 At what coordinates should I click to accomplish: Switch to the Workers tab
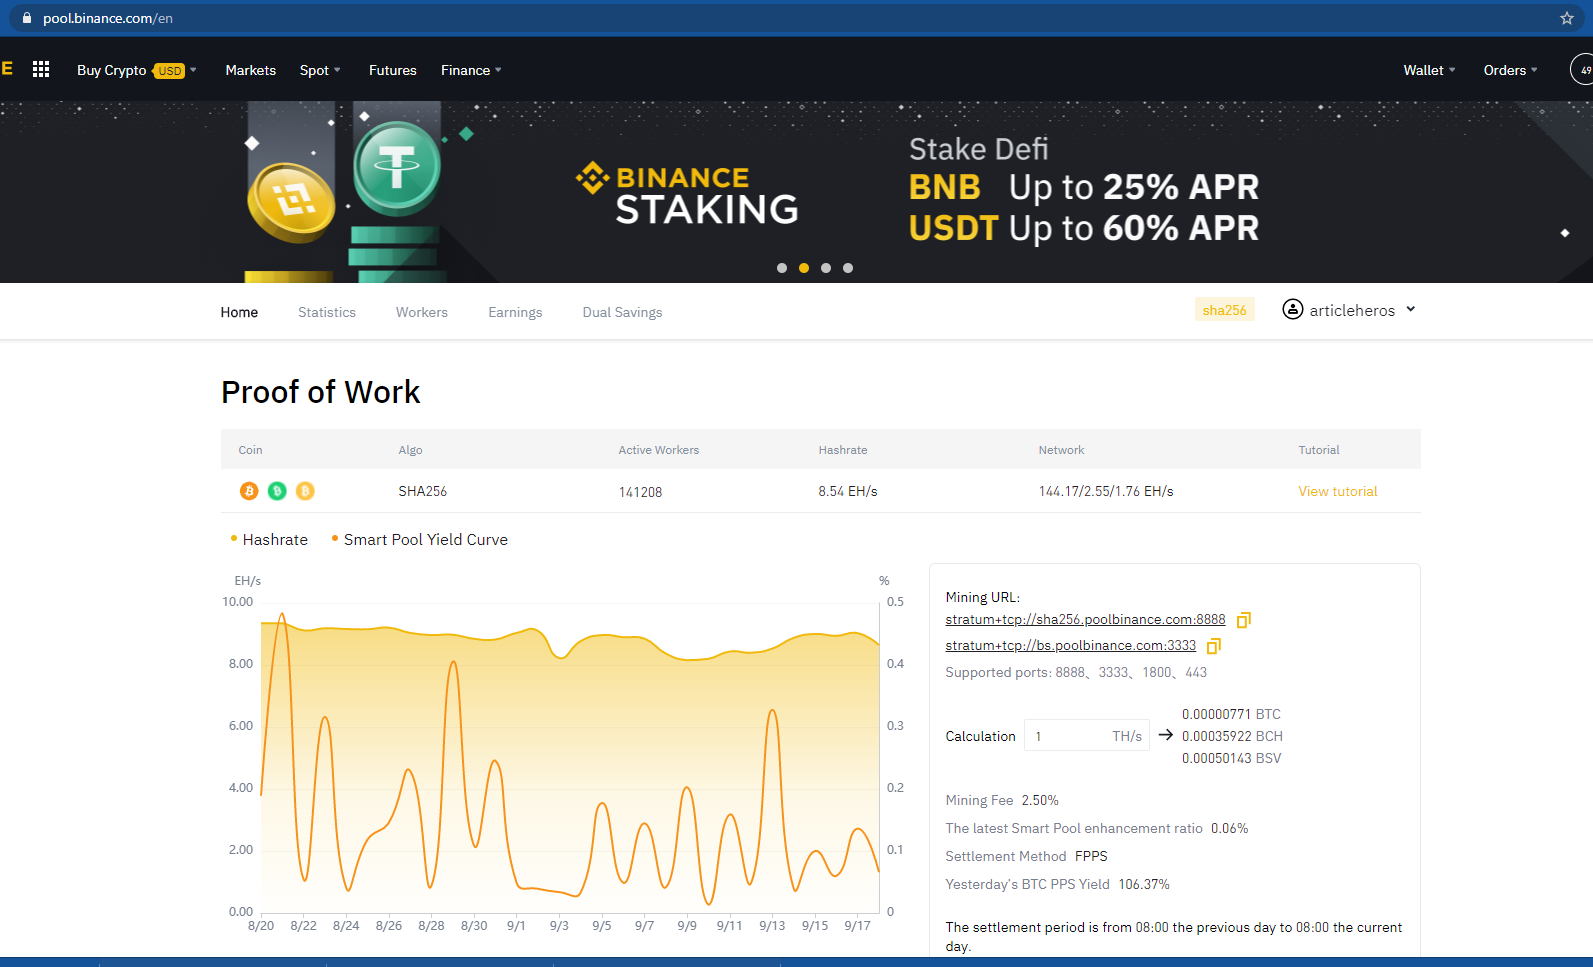click(x=422, y=312)
